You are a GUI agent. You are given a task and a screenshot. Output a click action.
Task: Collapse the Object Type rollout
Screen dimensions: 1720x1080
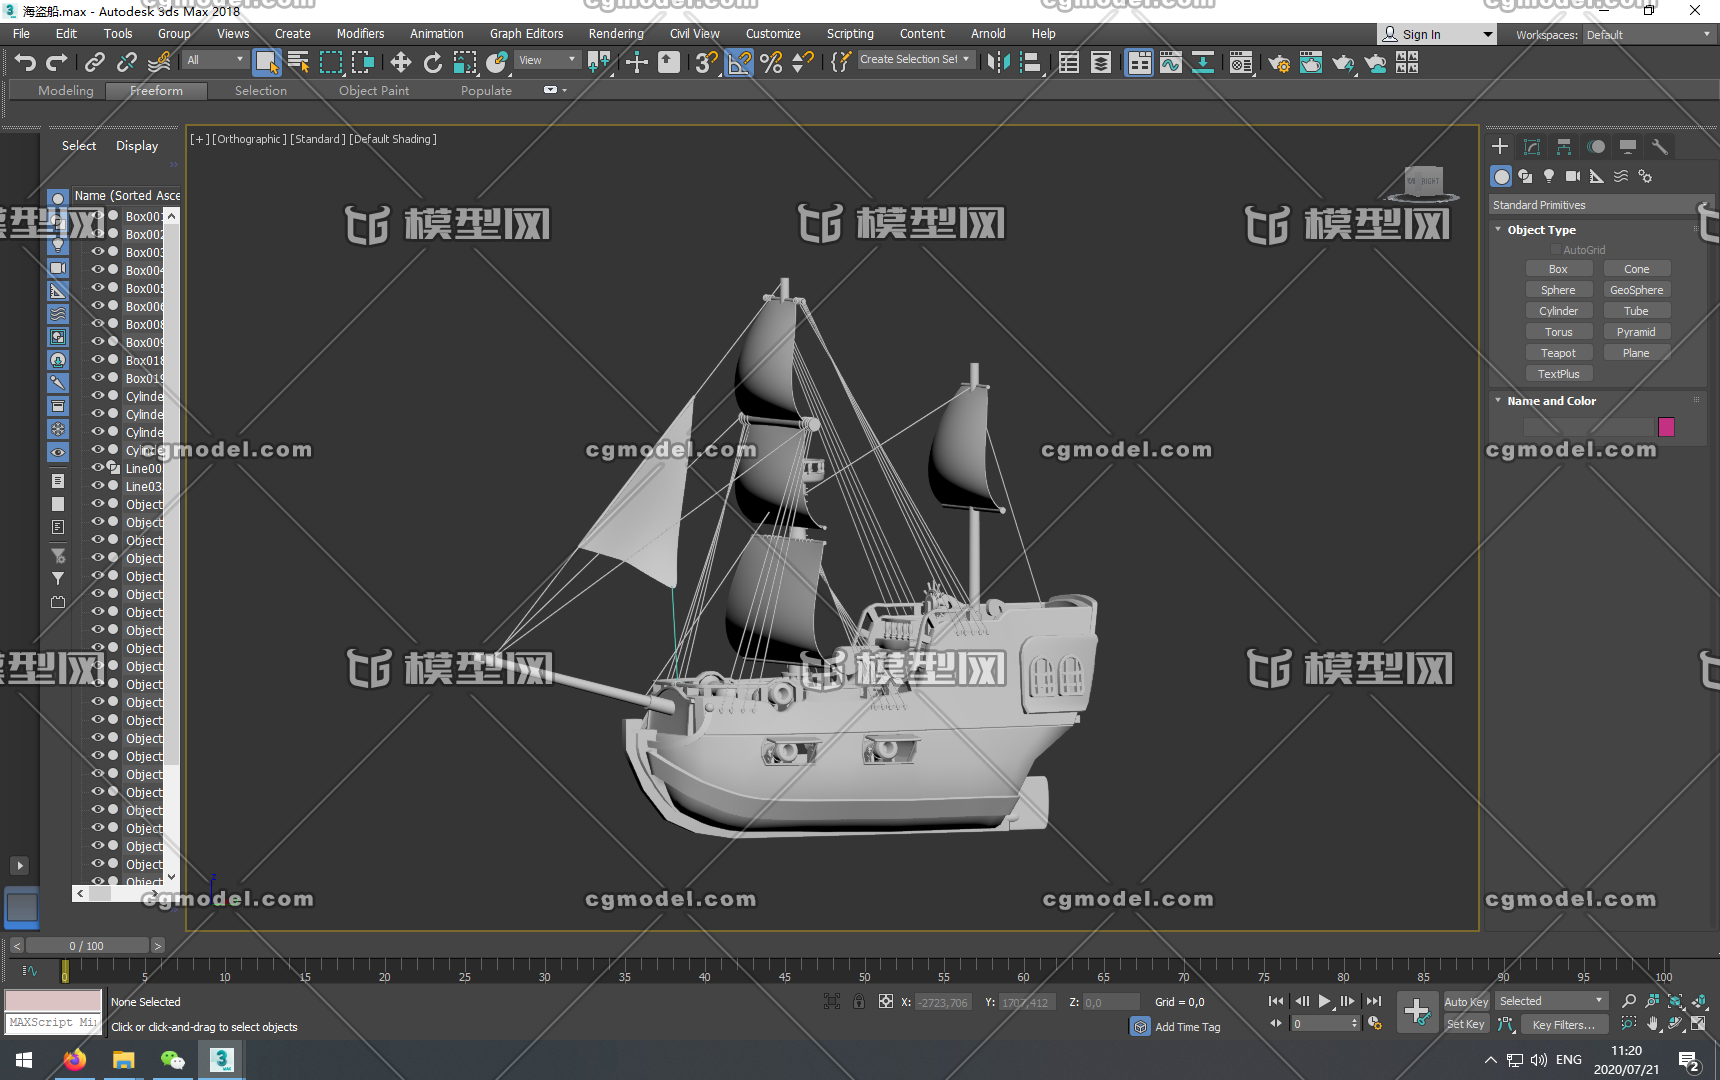[x=1497, y=229]
